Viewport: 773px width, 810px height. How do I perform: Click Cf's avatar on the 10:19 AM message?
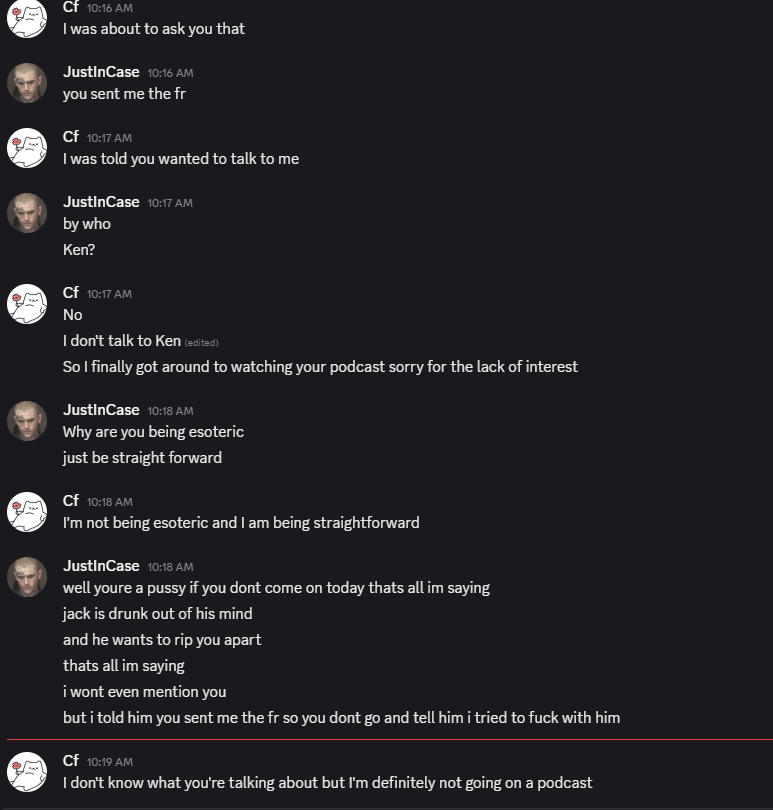(x=27, y=772)
